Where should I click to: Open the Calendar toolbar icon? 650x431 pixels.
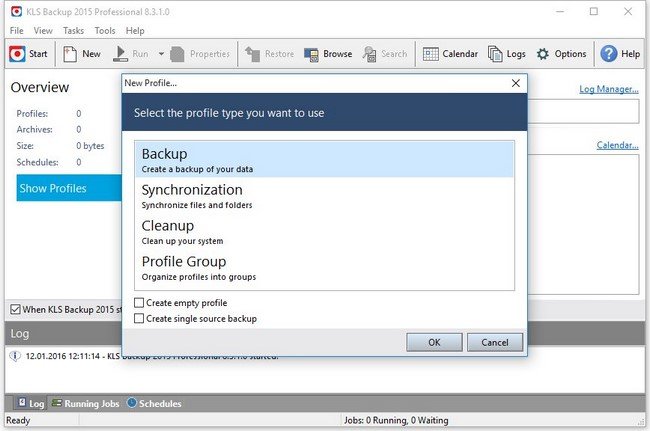[431, 54]
